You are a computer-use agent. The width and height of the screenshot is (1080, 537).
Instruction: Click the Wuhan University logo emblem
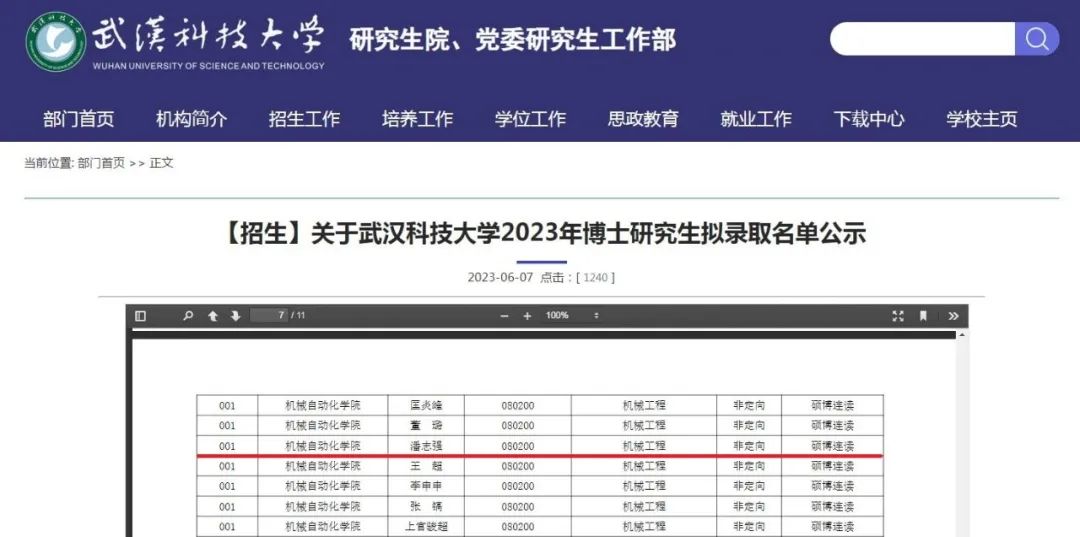[x=56, y=41]
